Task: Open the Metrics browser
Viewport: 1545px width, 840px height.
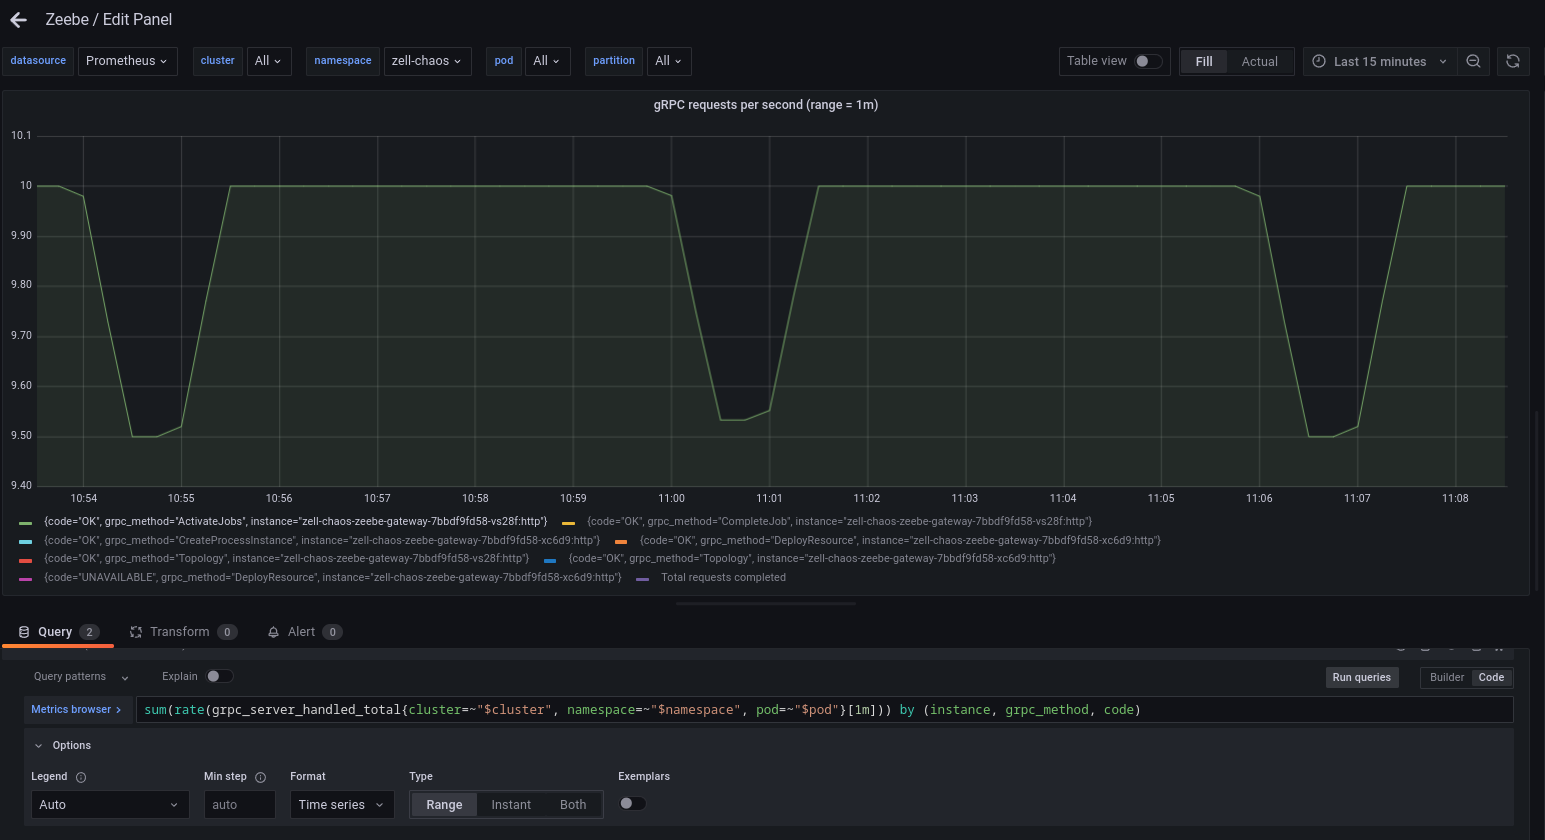Action: coord(77,710)
